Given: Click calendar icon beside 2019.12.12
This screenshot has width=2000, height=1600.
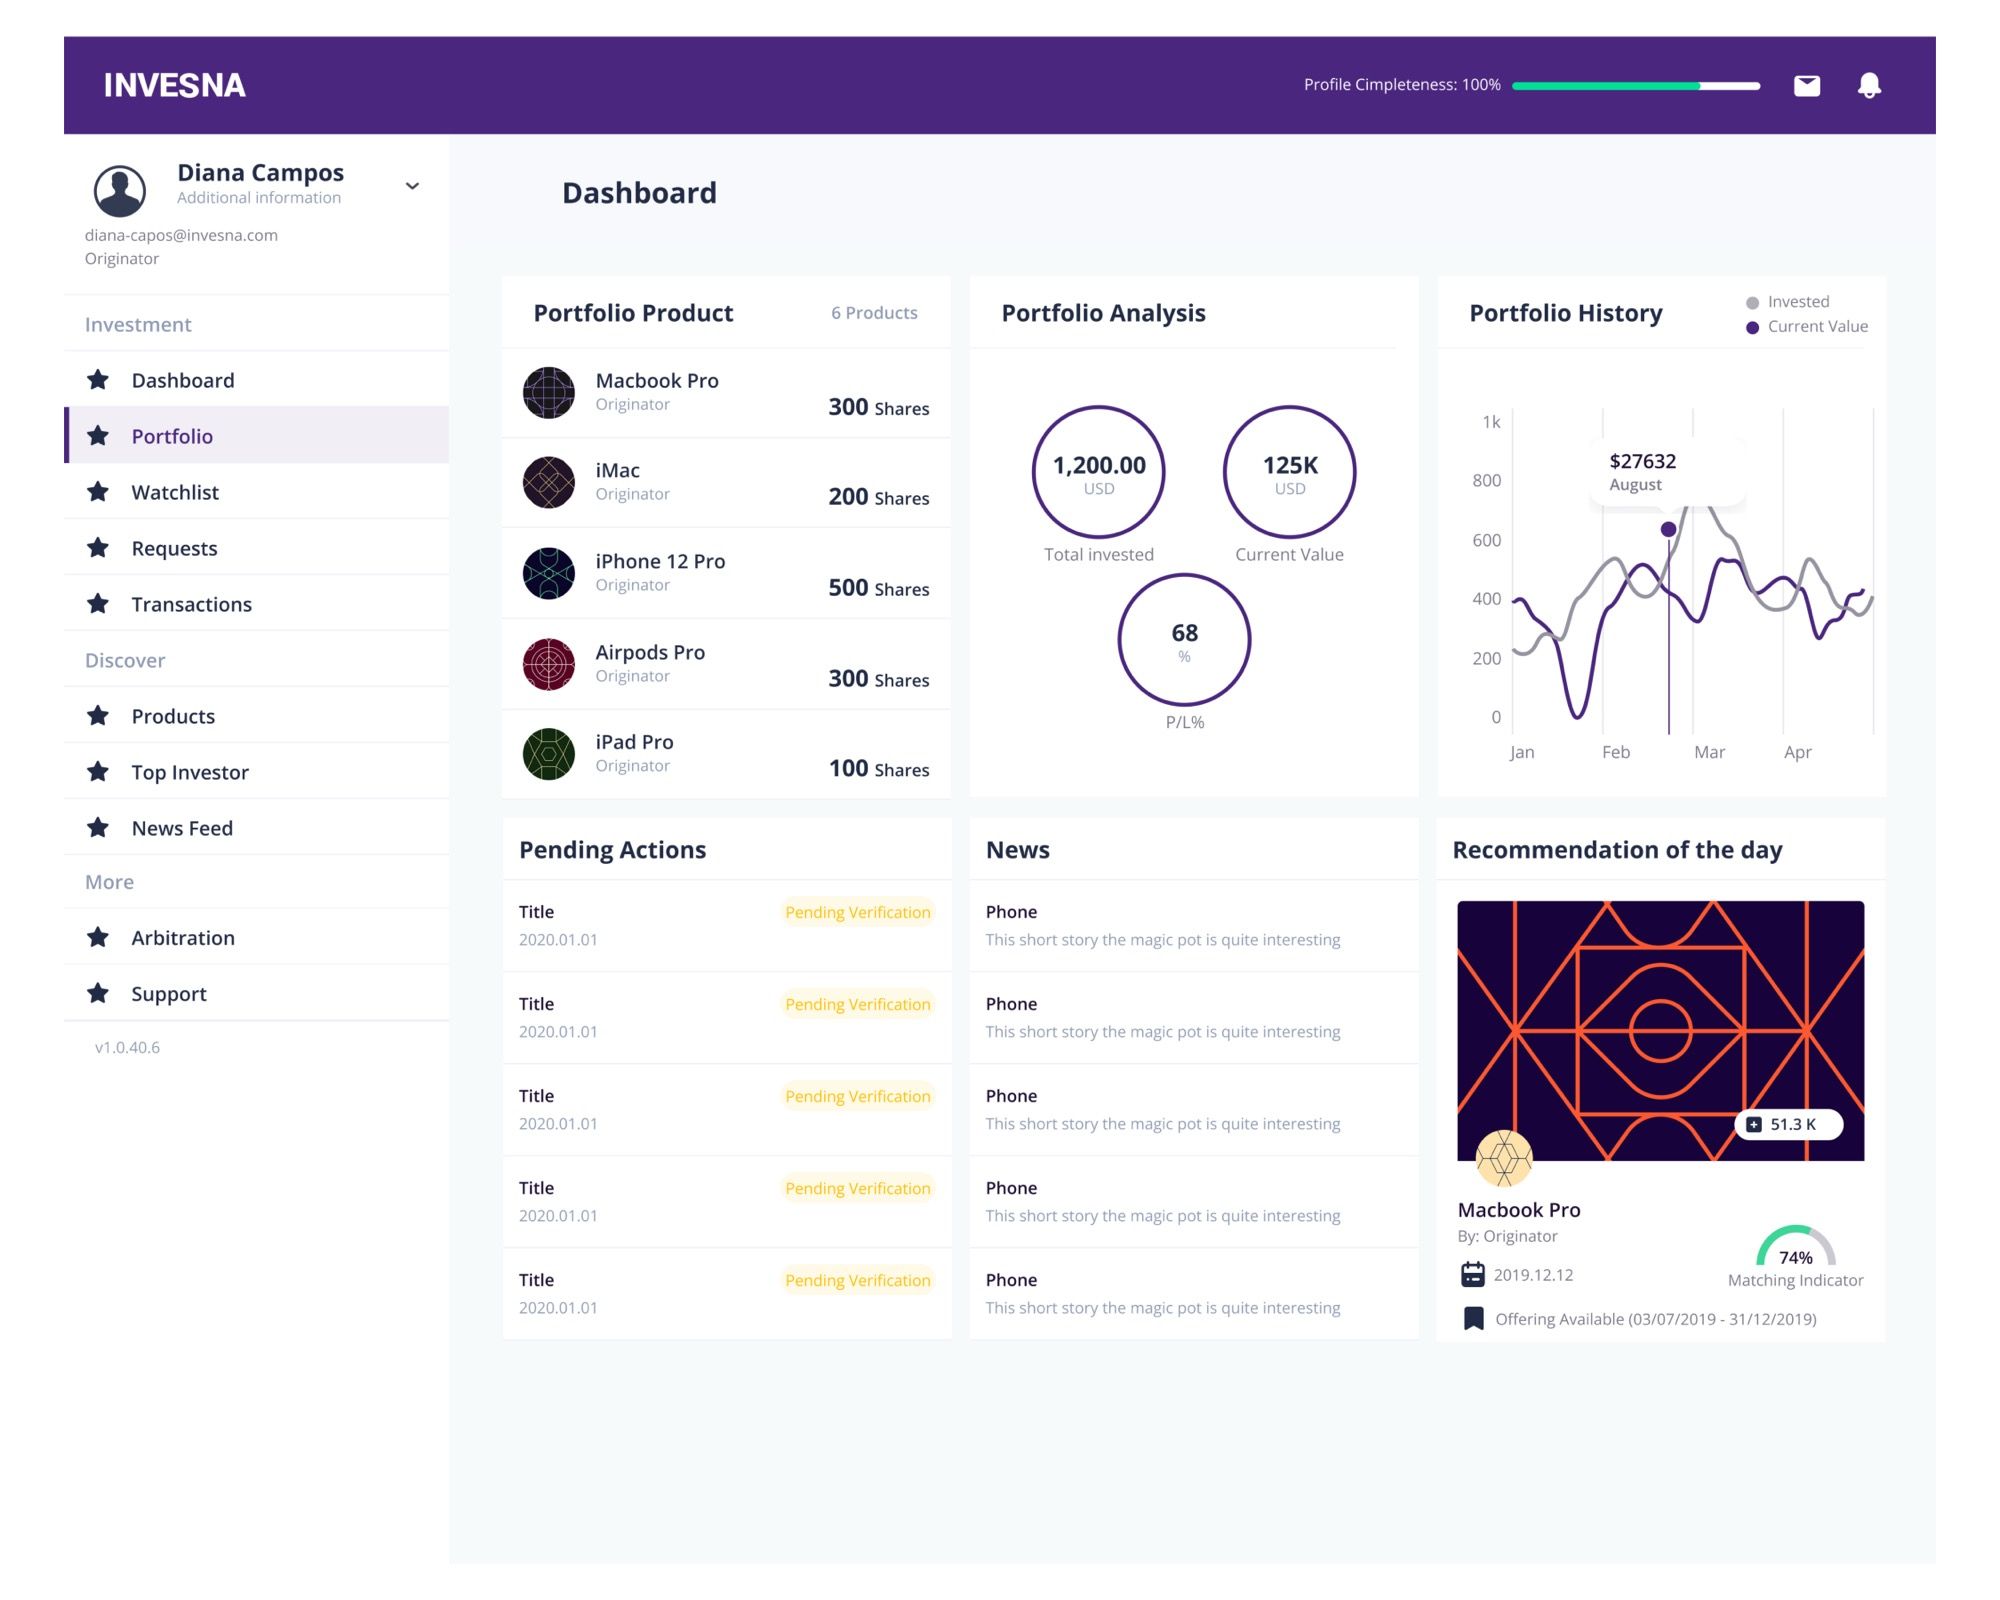Looking at the screenshot, I should point(1472,1274).
